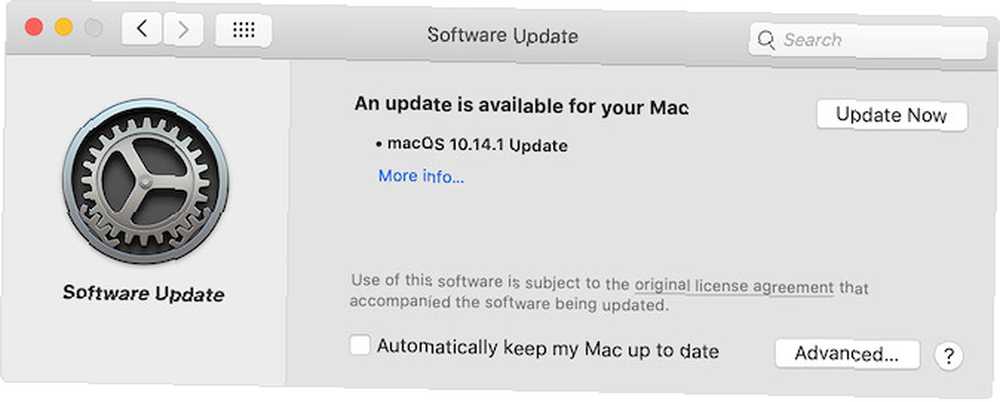Screen dimensions: 1000x402
Task: Click the Software Update window title
Action: tap(502, 35)
